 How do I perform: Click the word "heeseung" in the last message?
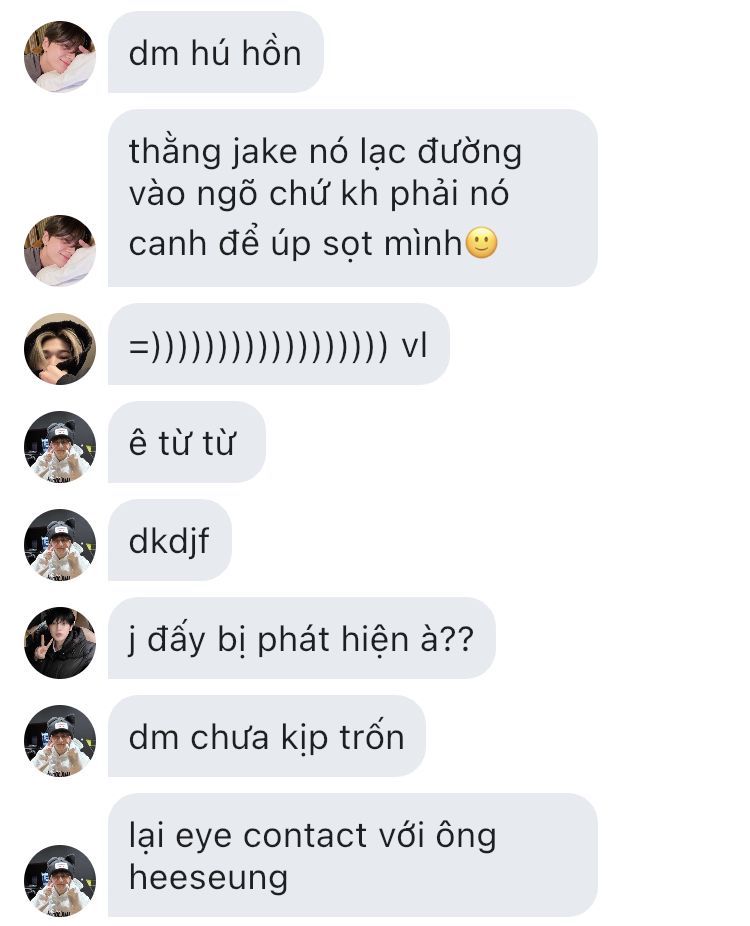tap(208, 878)
